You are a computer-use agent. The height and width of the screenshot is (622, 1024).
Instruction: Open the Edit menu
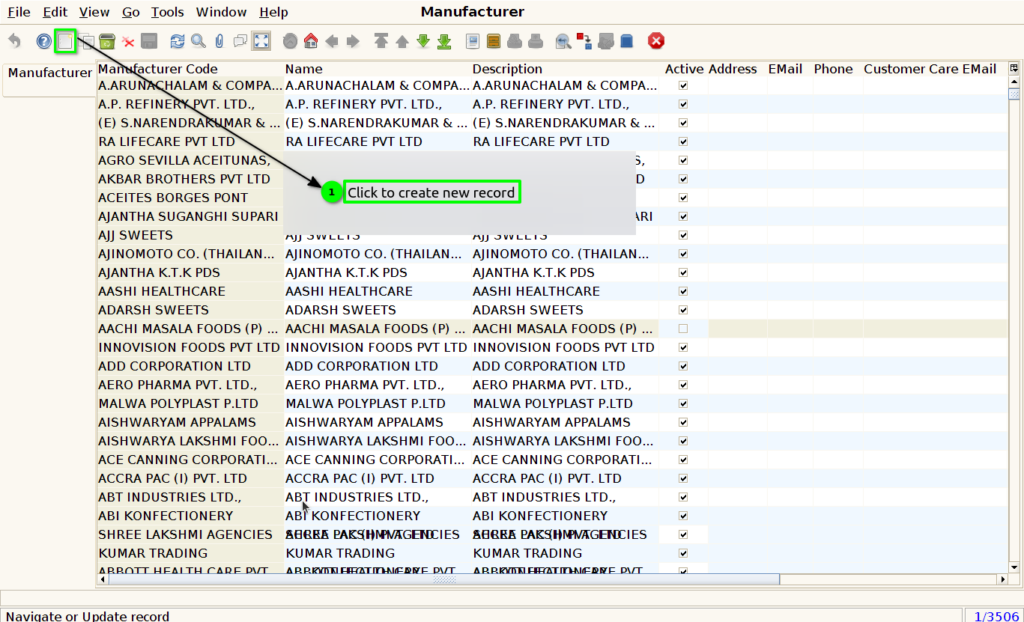point(55,12)
